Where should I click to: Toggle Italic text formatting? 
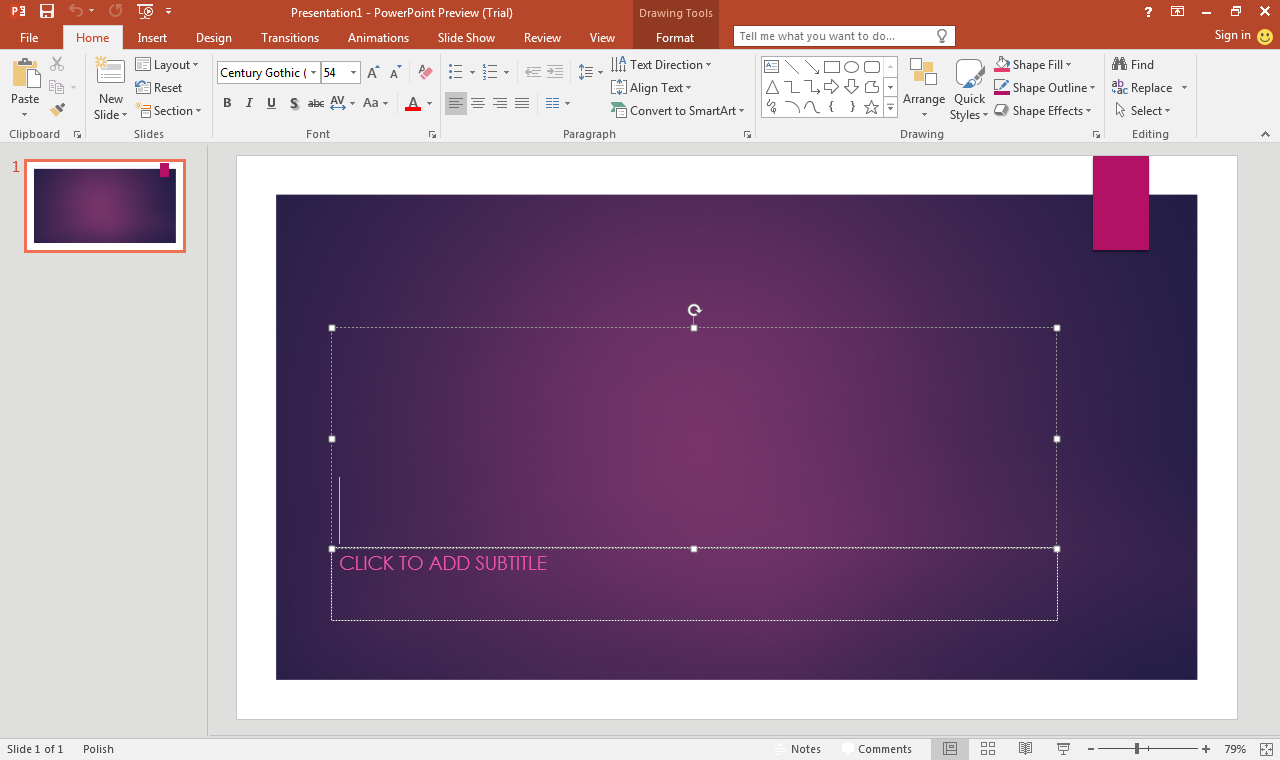(x=249, y=103)
